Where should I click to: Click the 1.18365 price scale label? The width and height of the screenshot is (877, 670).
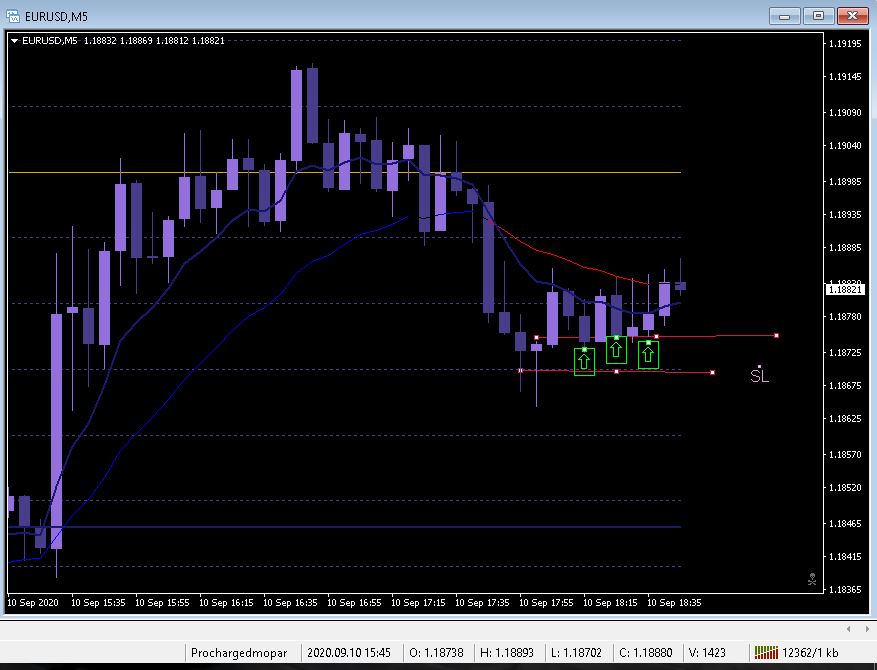pos(845,589)
